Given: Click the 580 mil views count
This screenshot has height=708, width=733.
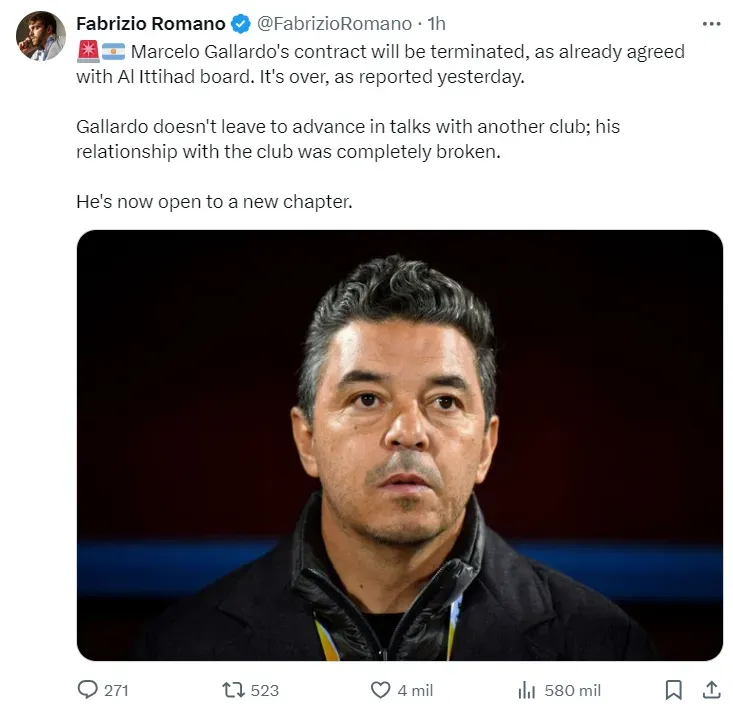Looking at the screenshot, I should click(572, 690).
